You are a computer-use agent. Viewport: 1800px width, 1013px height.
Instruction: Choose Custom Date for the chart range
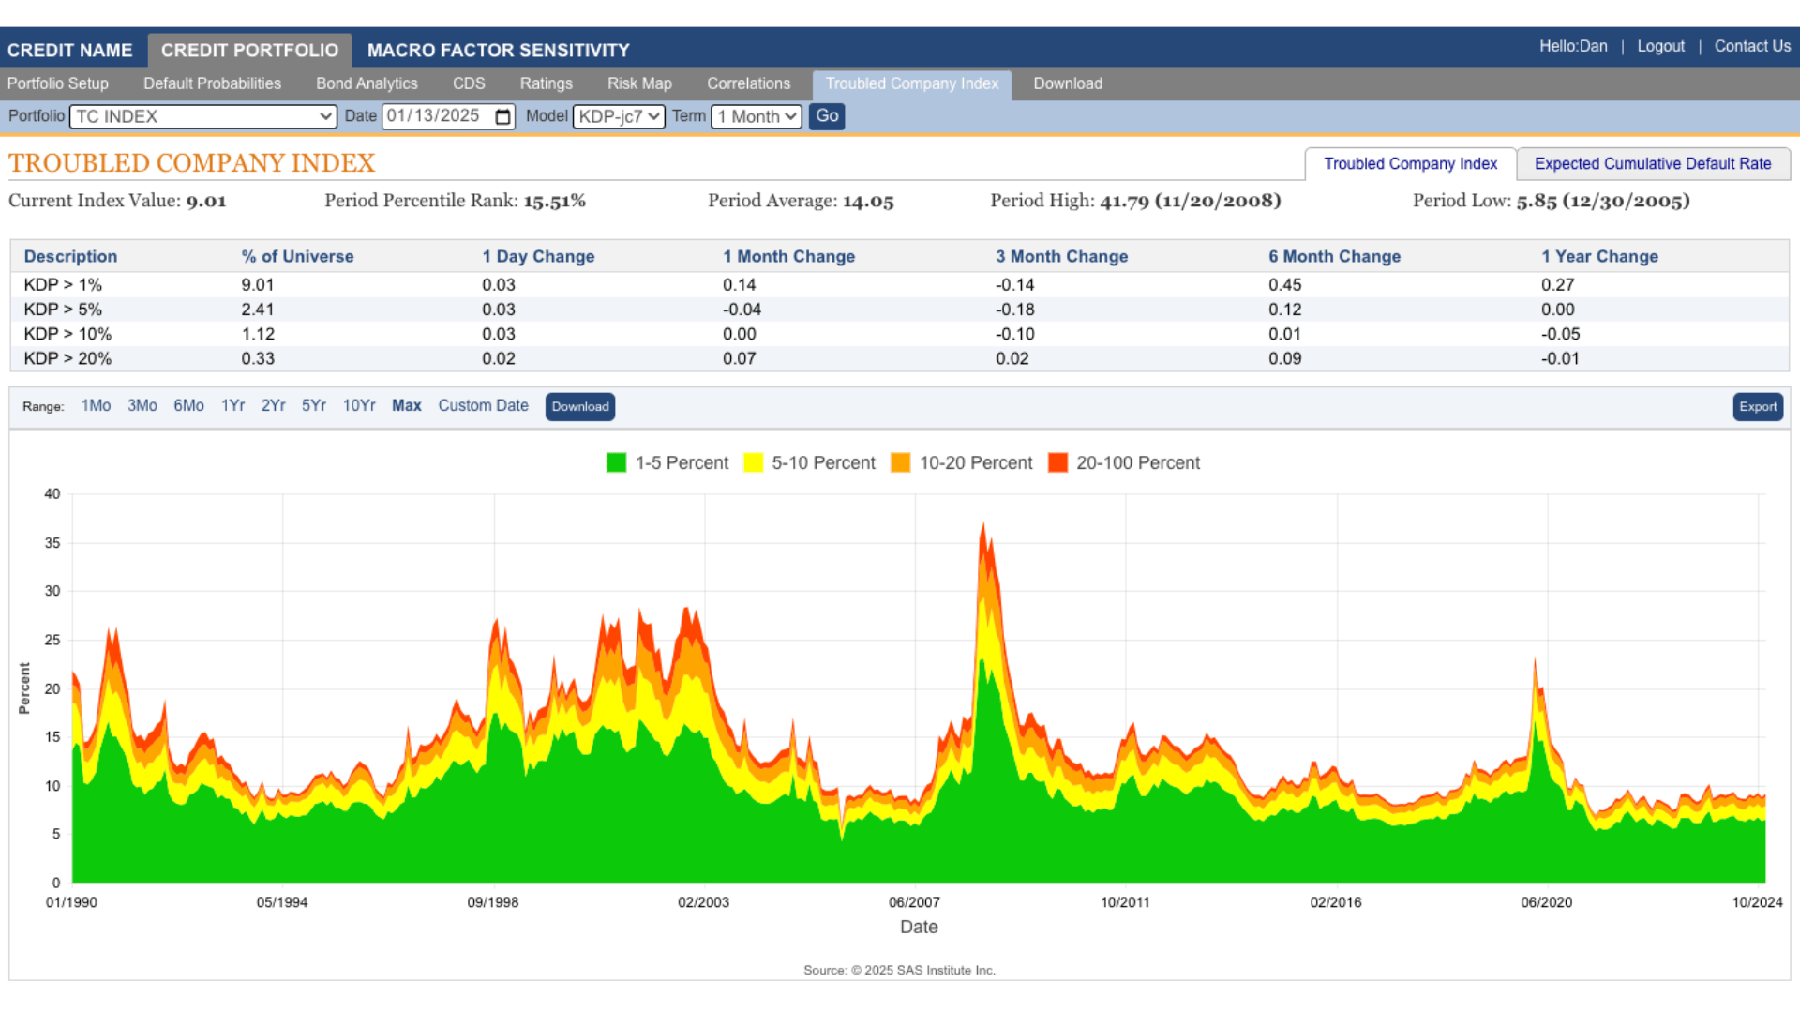tap(483, 405)
